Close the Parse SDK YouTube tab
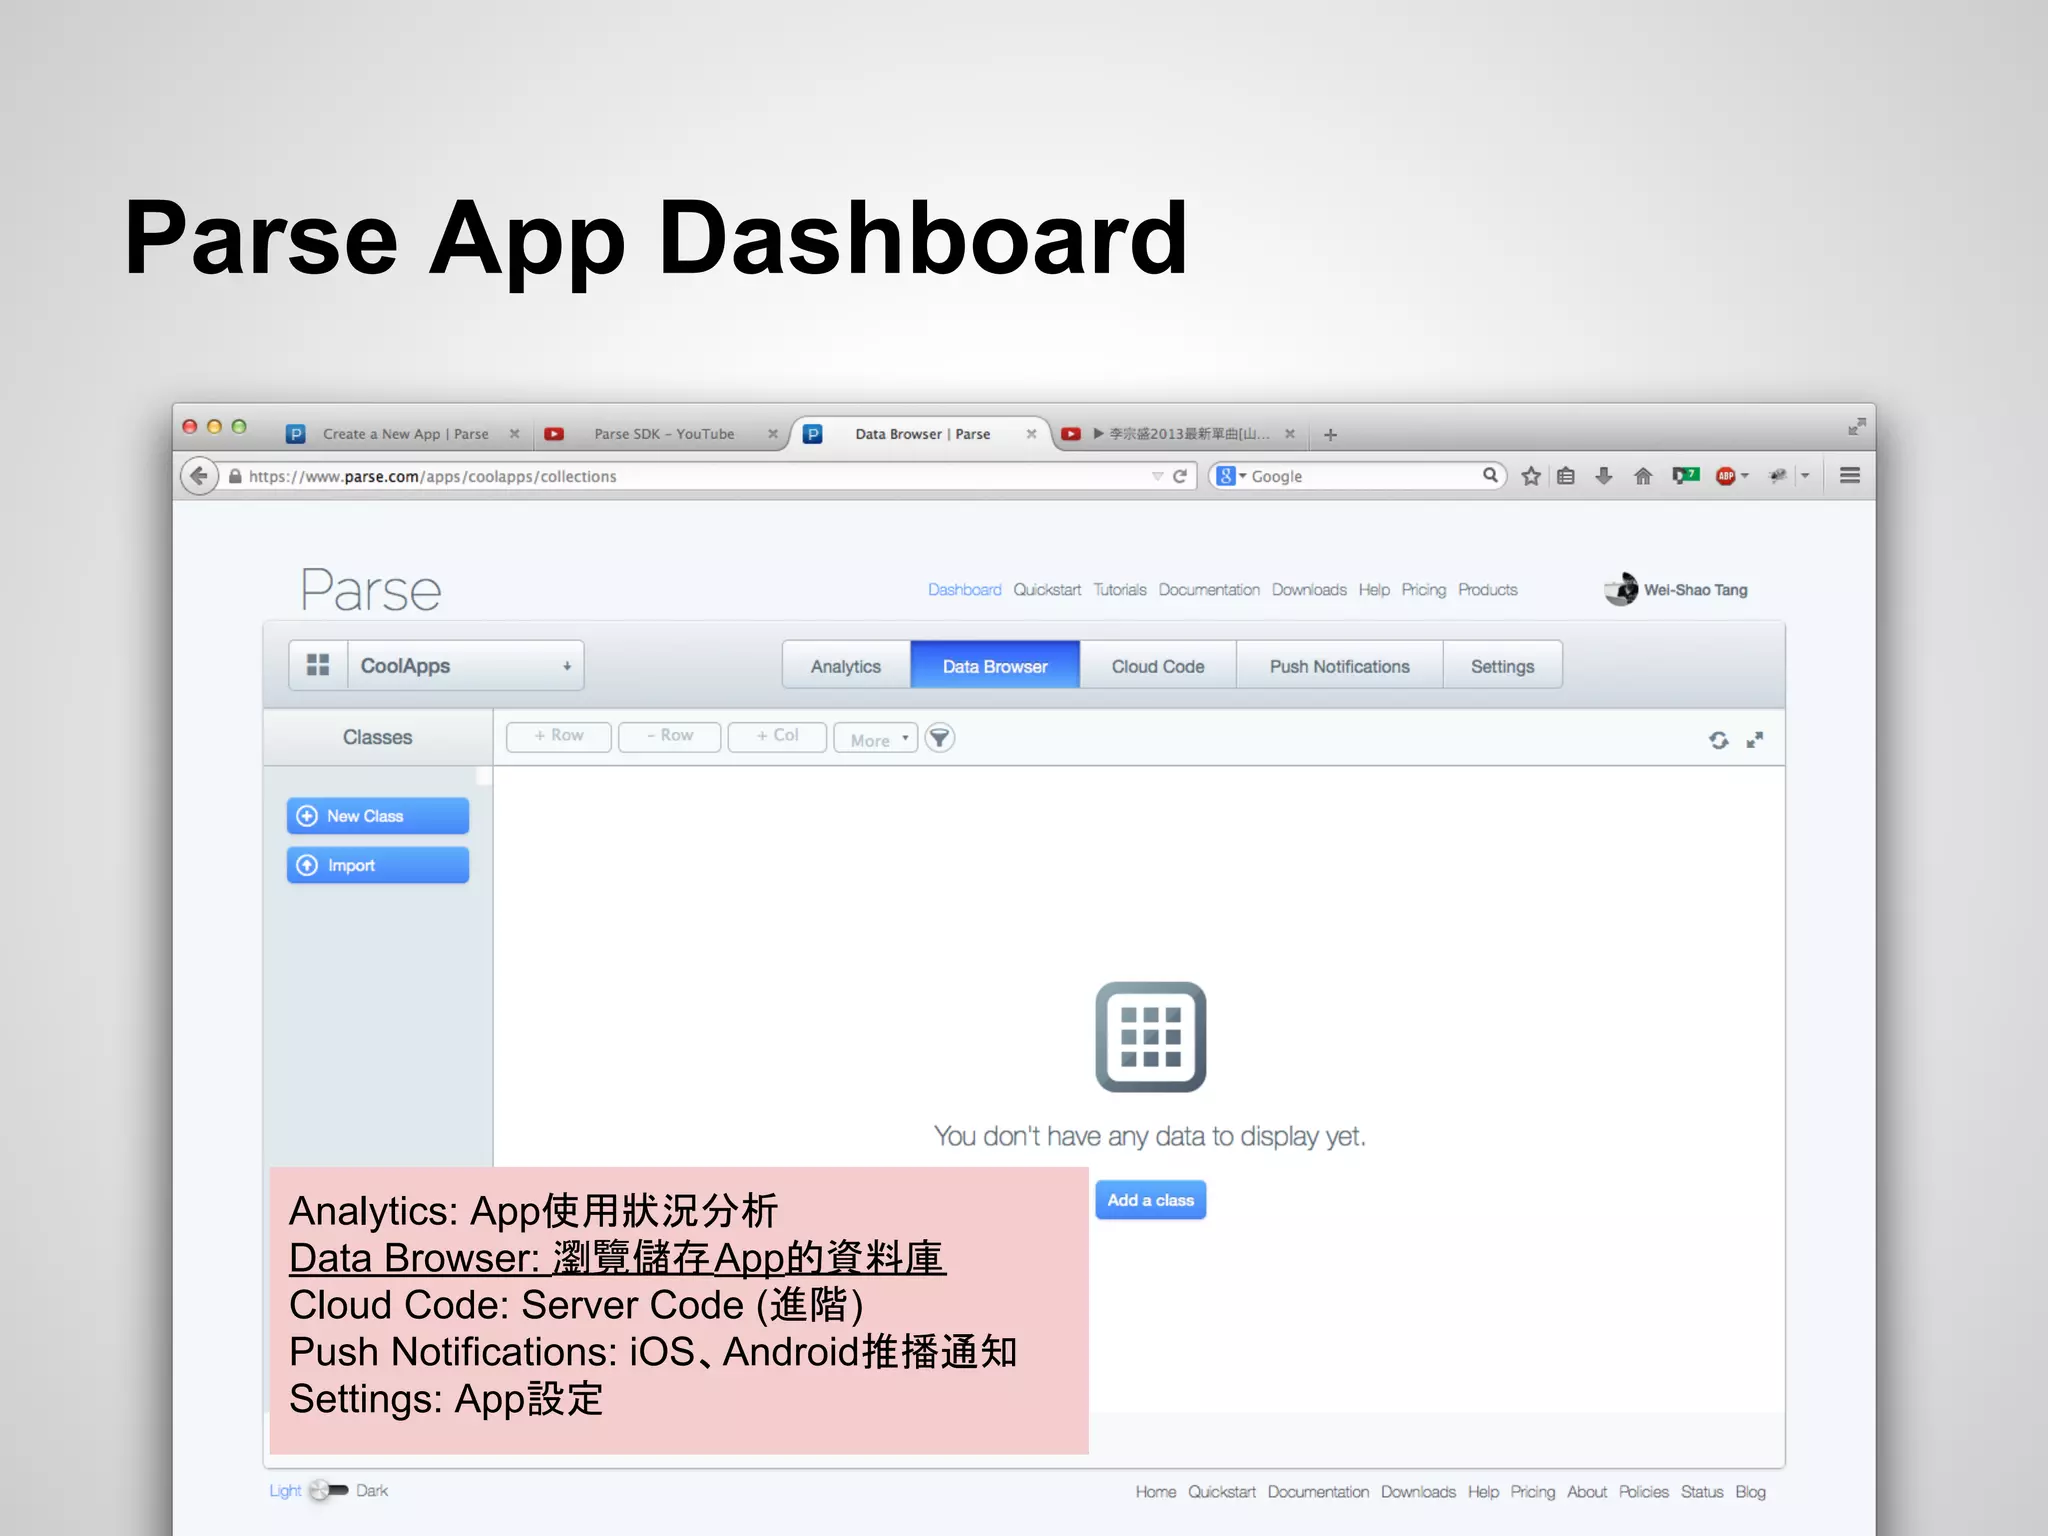The width and height of the screenshot is (2048, 1536). (772, 434)
